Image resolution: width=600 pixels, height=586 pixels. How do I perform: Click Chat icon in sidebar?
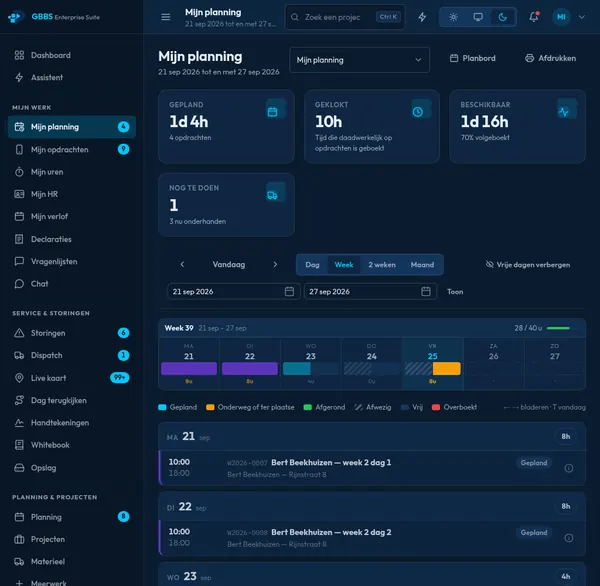point(19,284)
